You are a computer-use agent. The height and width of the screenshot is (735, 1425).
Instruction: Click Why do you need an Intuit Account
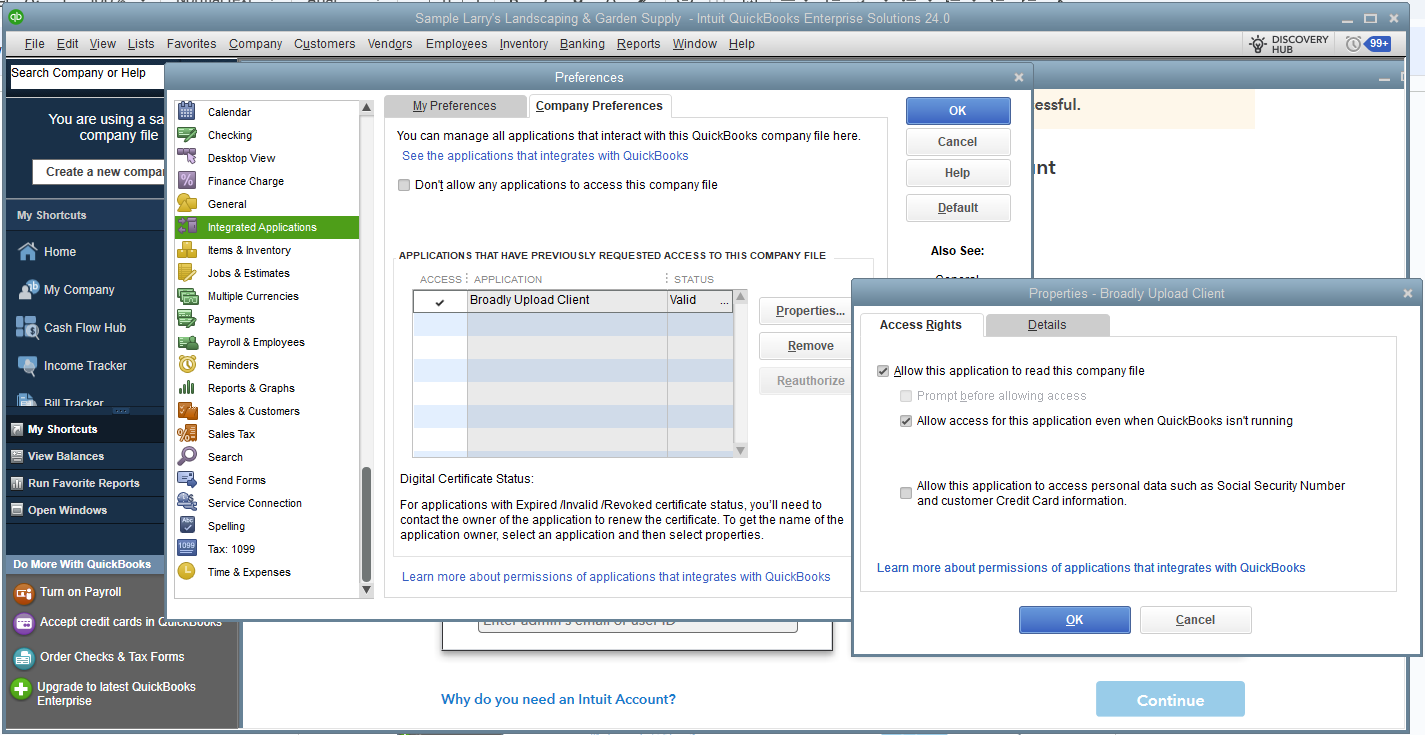(x=558, y=700)
